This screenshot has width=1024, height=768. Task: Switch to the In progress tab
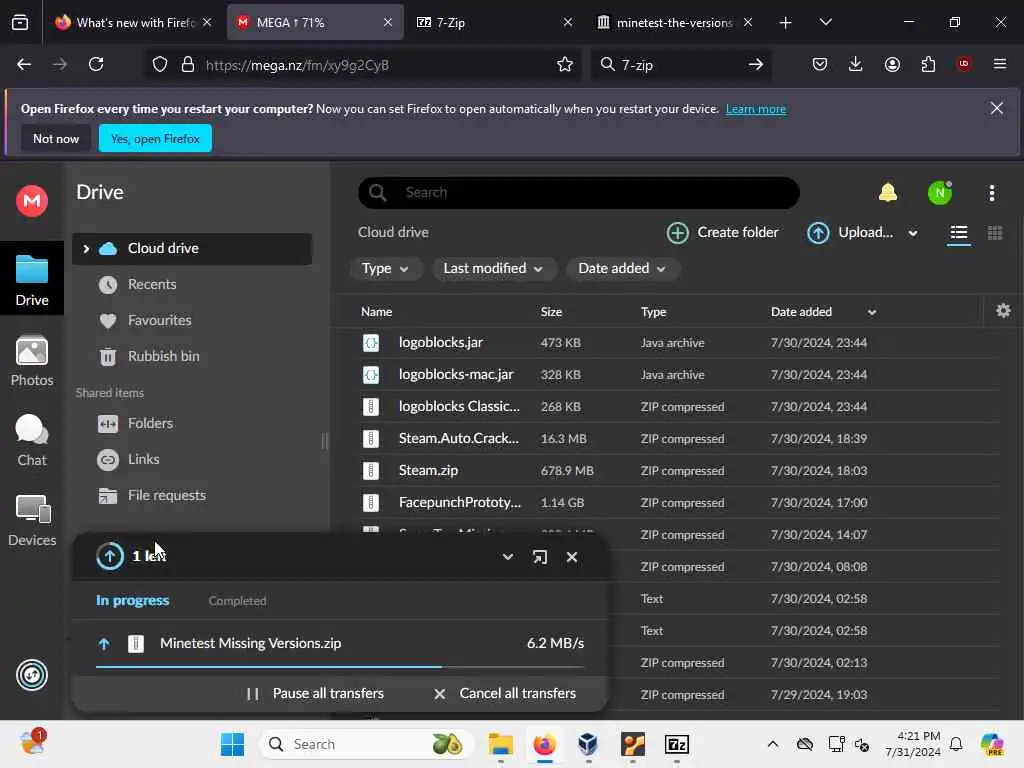pyautogui.click(x=133, y=600)
